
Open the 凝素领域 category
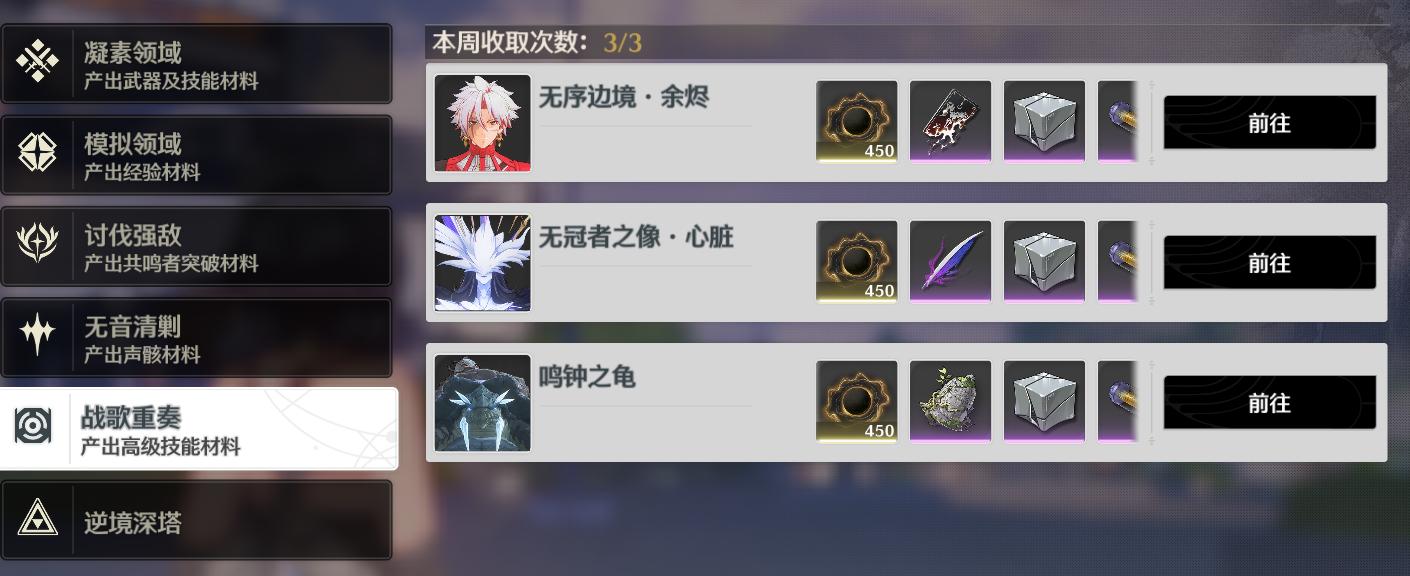pyautogui.click(x=196, y=64)
